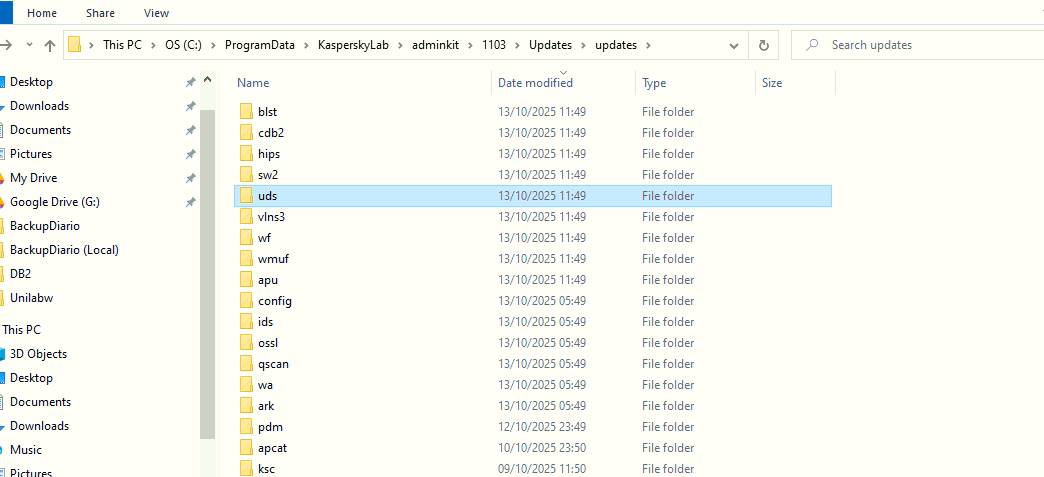Open My Drive in sidebar
The image size is (1044, 477).
pos(33,178)
